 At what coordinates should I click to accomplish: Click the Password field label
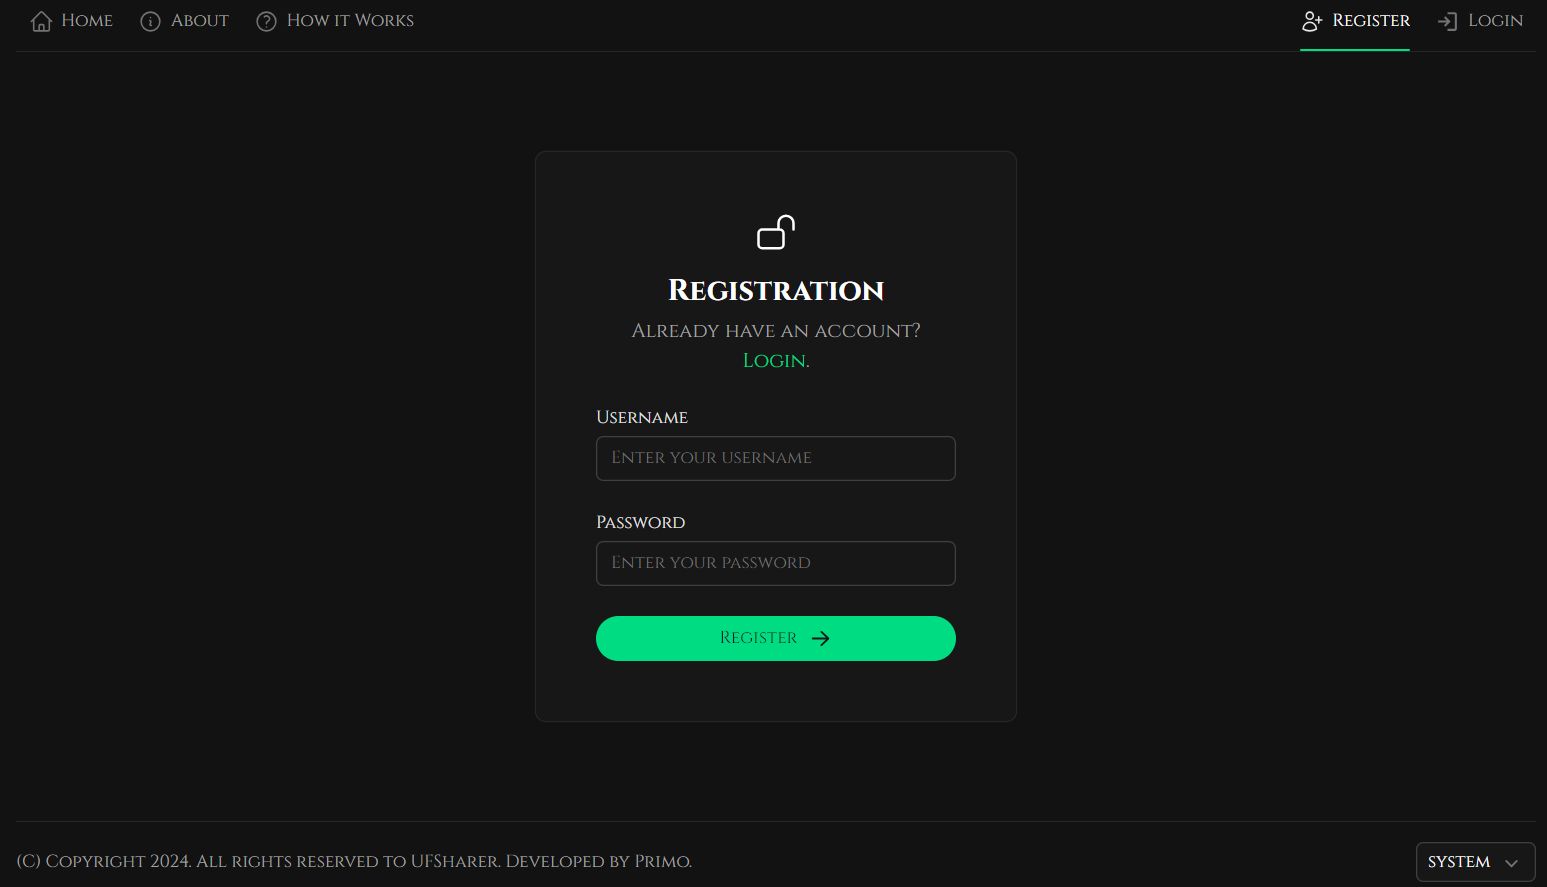[640, 522]
